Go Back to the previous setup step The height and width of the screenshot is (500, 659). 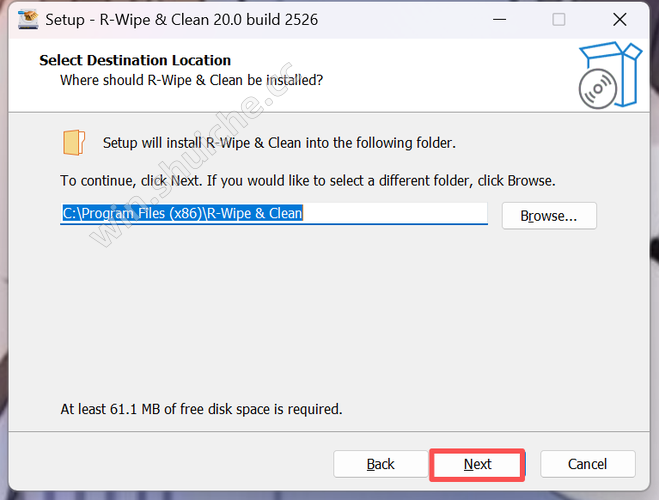[380, 464]
